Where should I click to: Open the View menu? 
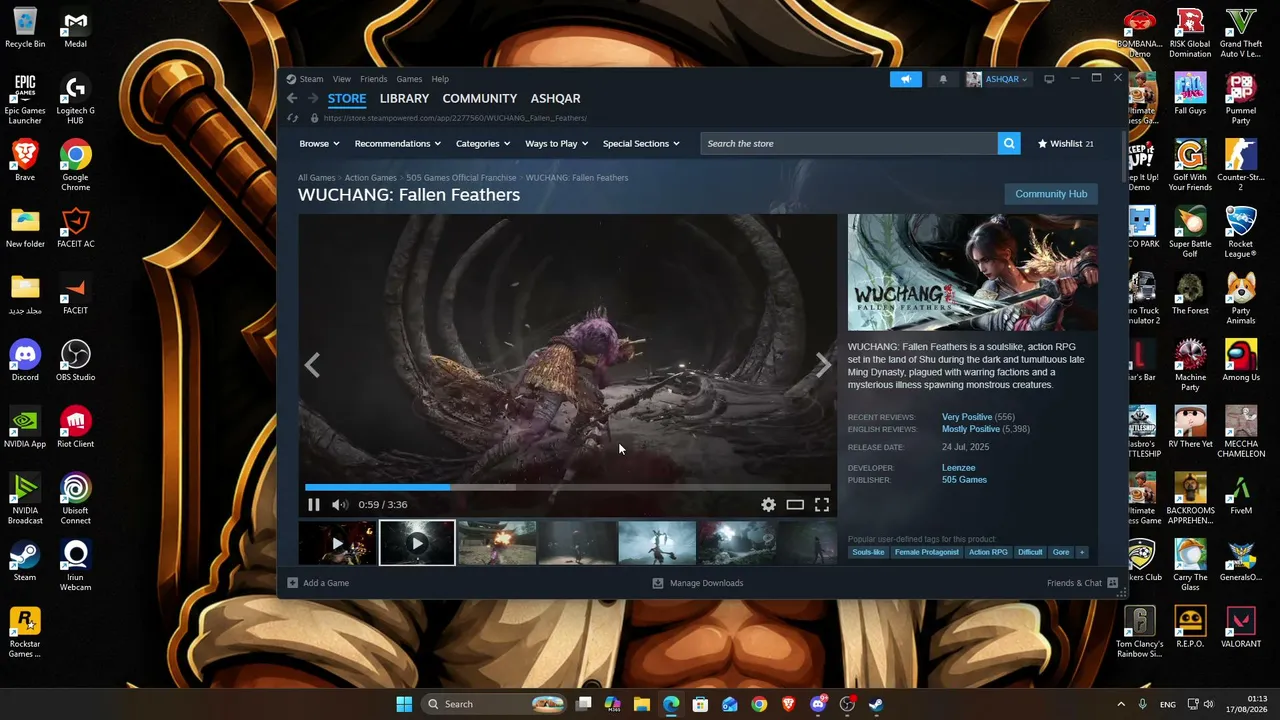[342, 79]
